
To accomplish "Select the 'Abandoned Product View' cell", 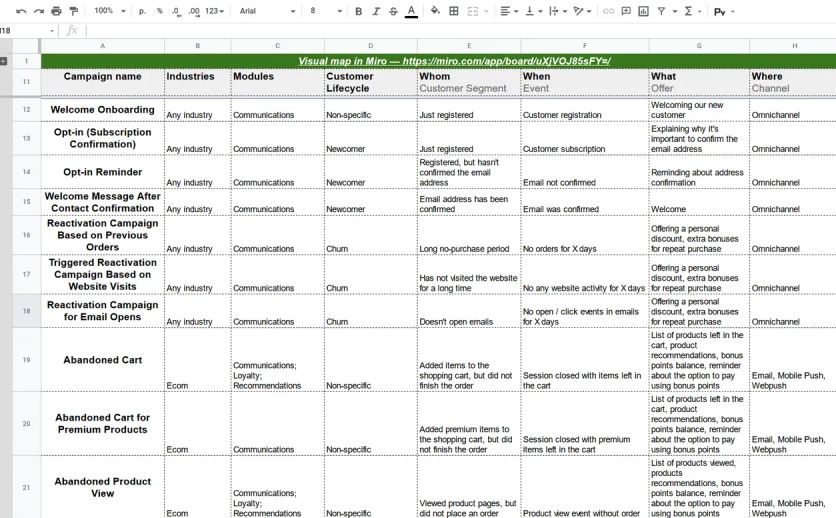I will point(102,487).
